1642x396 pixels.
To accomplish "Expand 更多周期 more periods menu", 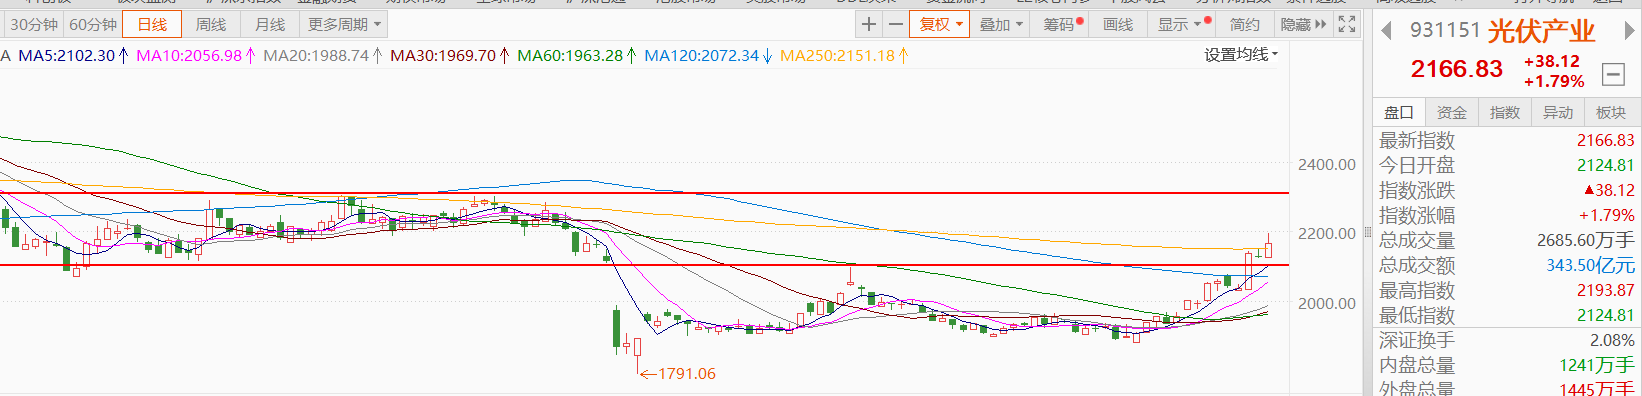I will click(x=344, y=24).
